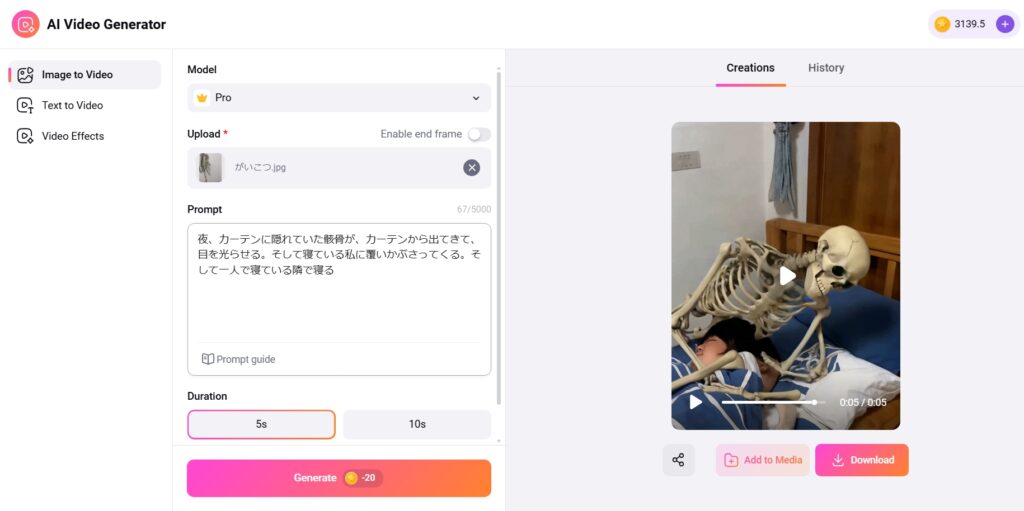Screen dimensions: 1024x511
Task: Expand the Pro model dropdown
Action: click(x=339, y=97)
